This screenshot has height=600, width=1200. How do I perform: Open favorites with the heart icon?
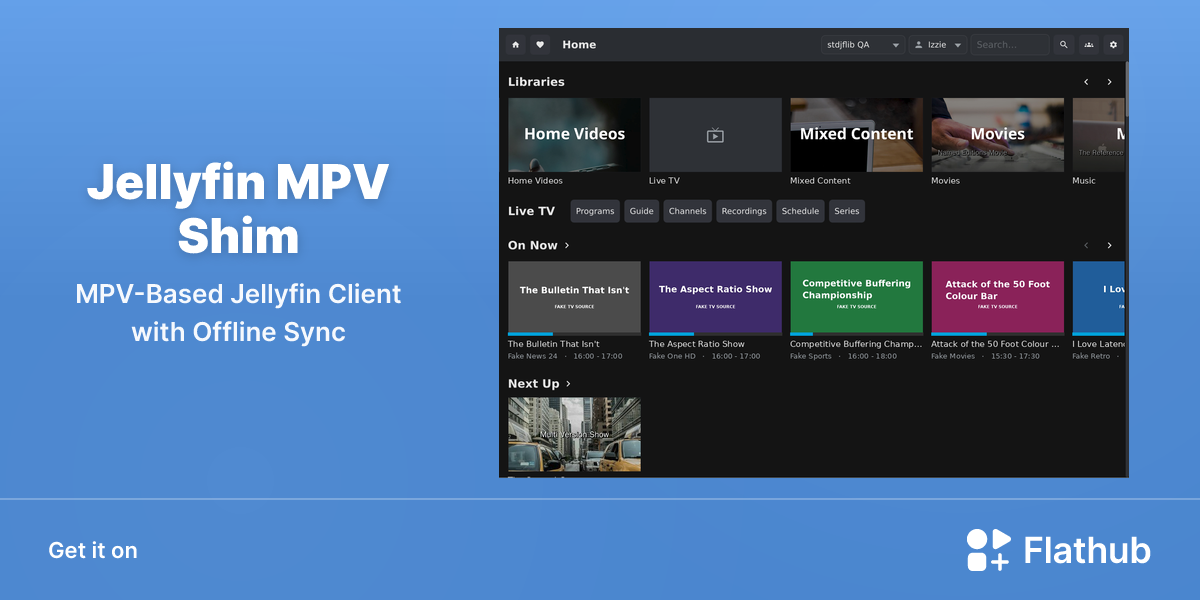click(x=540, y=45)
